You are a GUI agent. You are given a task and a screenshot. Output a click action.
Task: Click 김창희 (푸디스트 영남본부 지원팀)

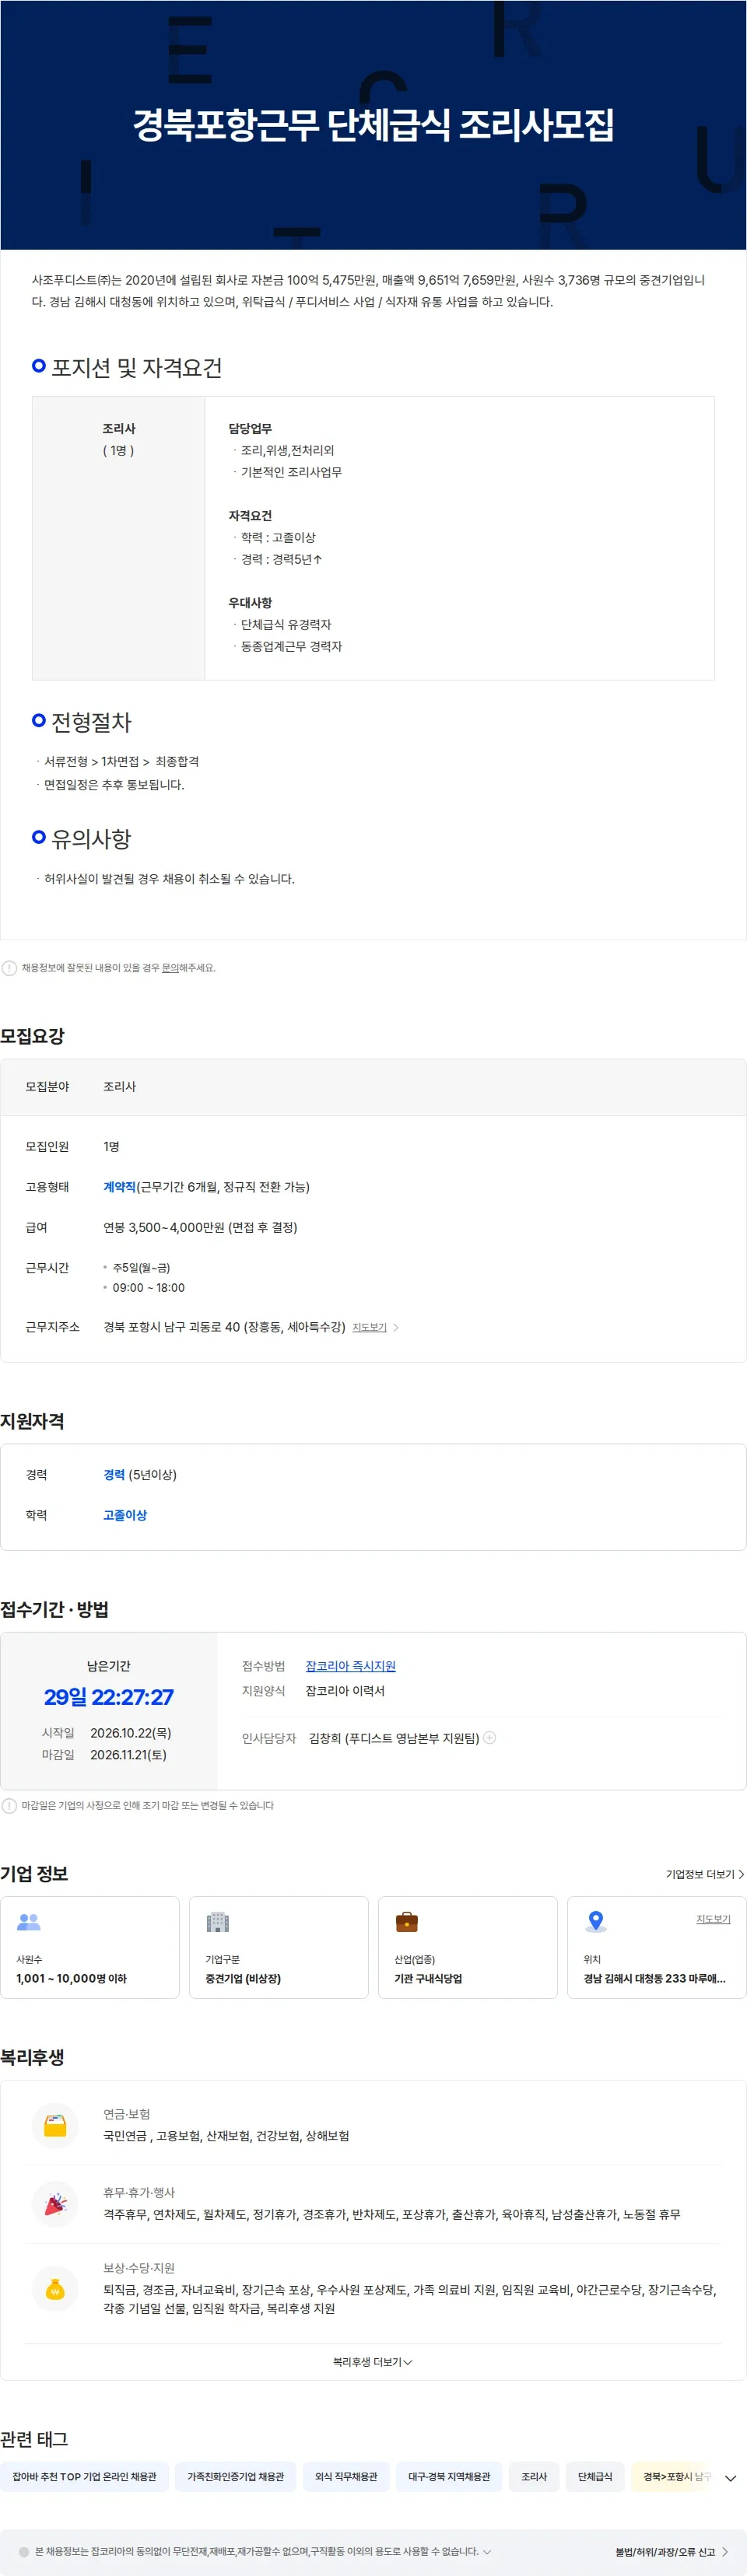click(394, 1738)
